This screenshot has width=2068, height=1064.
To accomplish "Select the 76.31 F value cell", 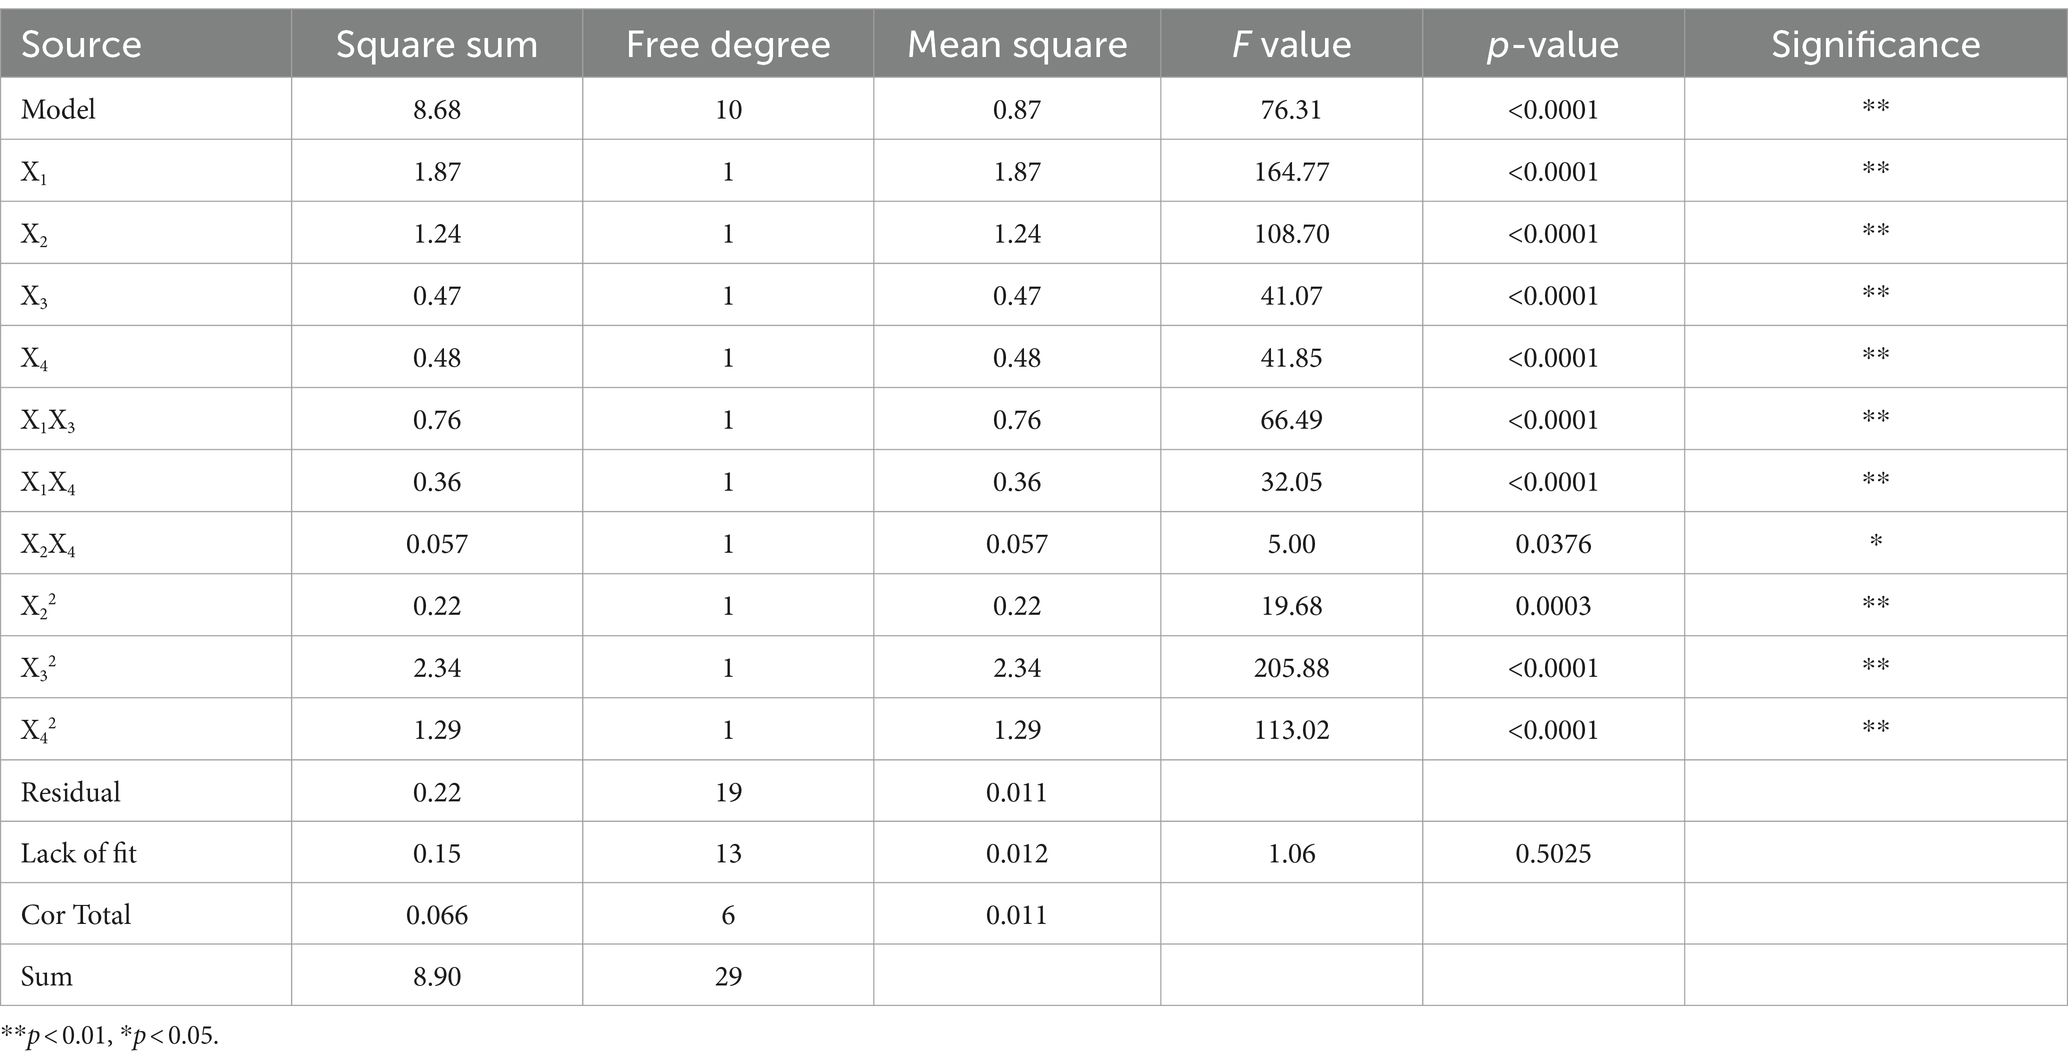I will pos(1291,109).
